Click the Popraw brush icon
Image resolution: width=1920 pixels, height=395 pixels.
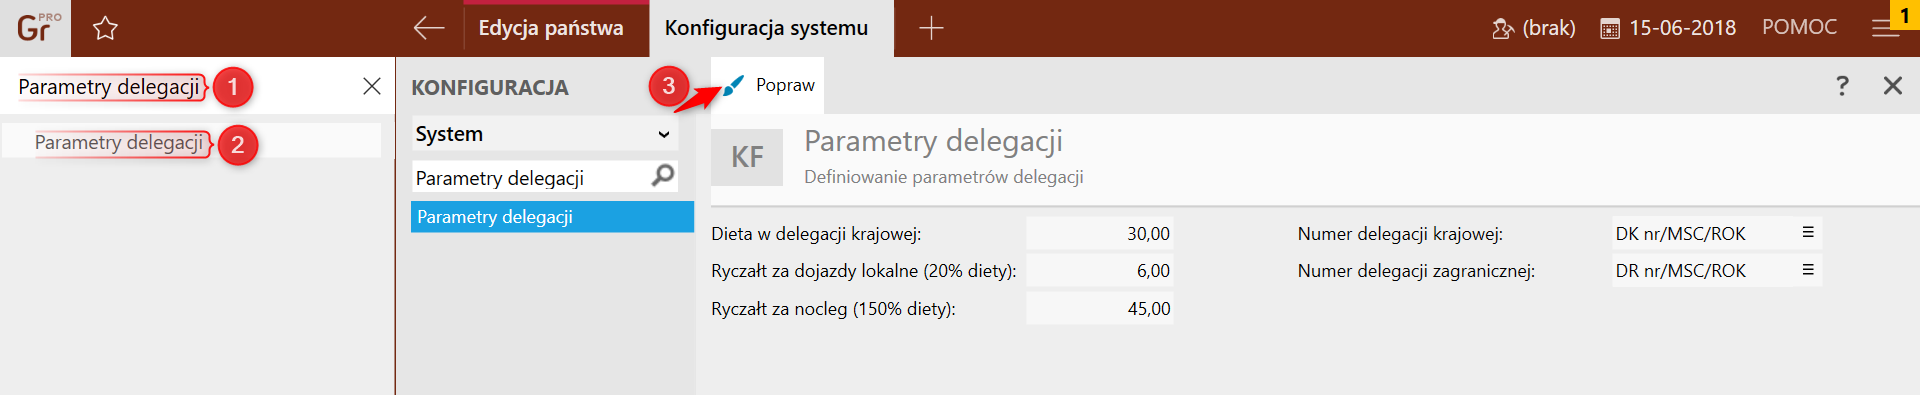(734, 86)
